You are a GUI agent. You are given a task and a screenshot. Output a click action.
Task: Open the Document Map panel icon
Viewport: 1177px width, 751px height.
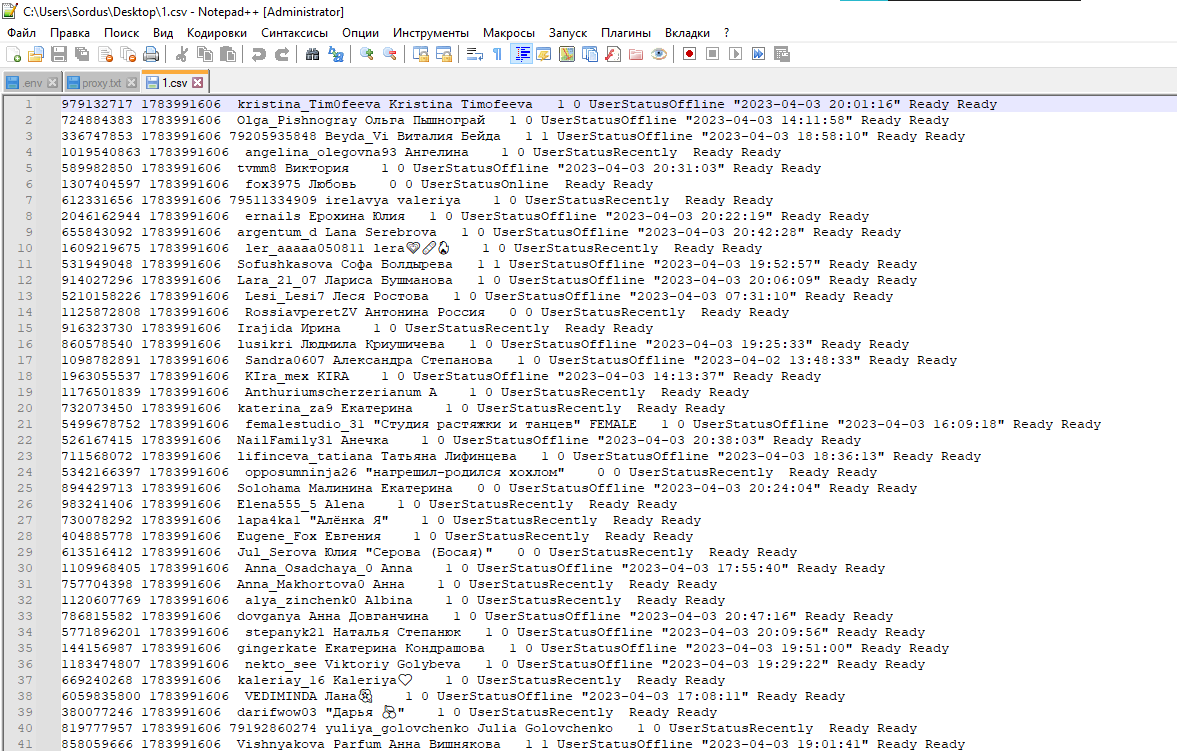coord(566,54)
